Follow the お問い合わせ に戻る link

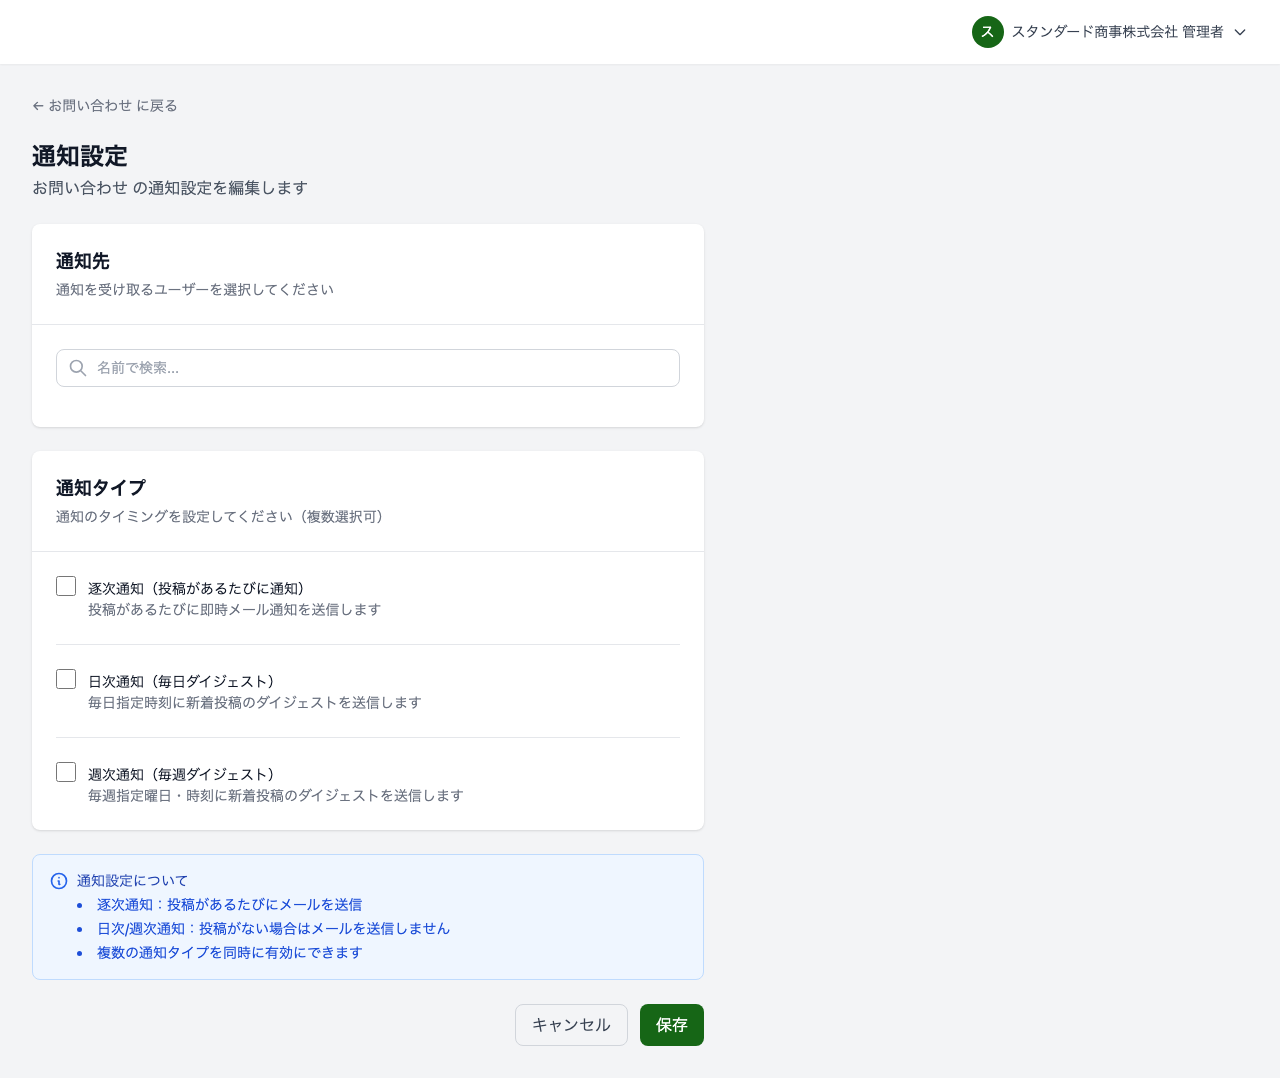coord(104,105)
